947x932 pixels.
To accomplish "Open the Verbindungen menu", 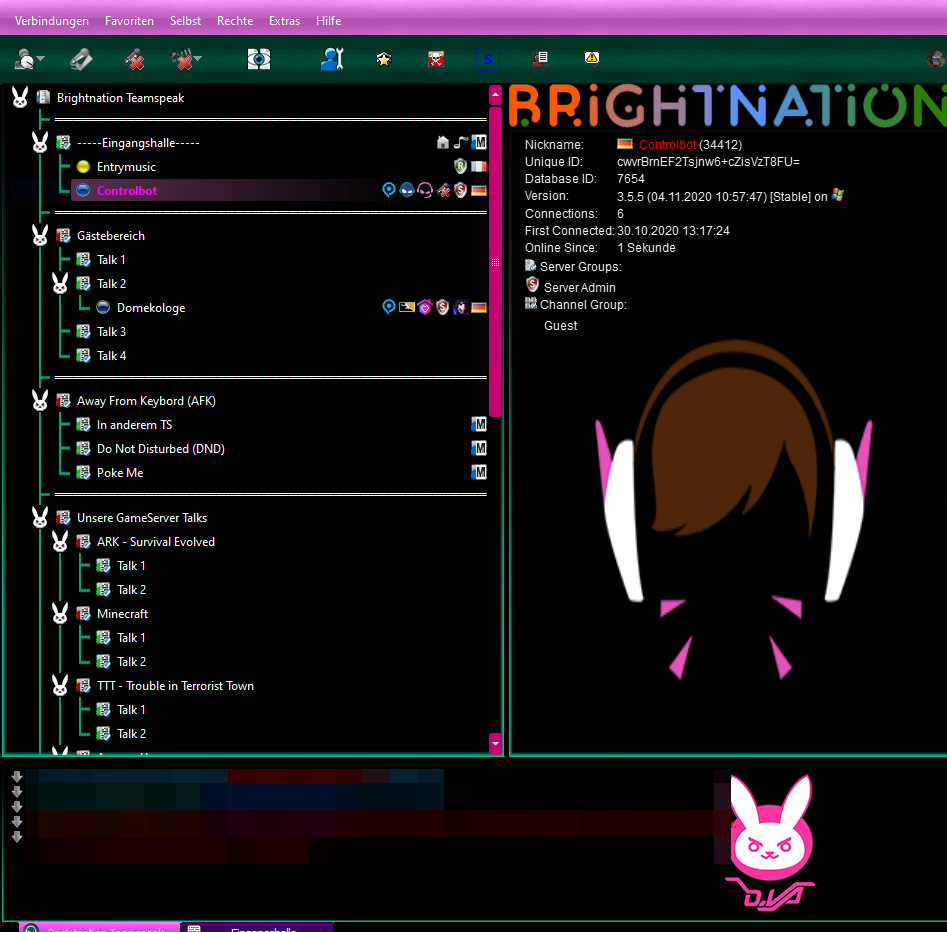I will (52, 21).
